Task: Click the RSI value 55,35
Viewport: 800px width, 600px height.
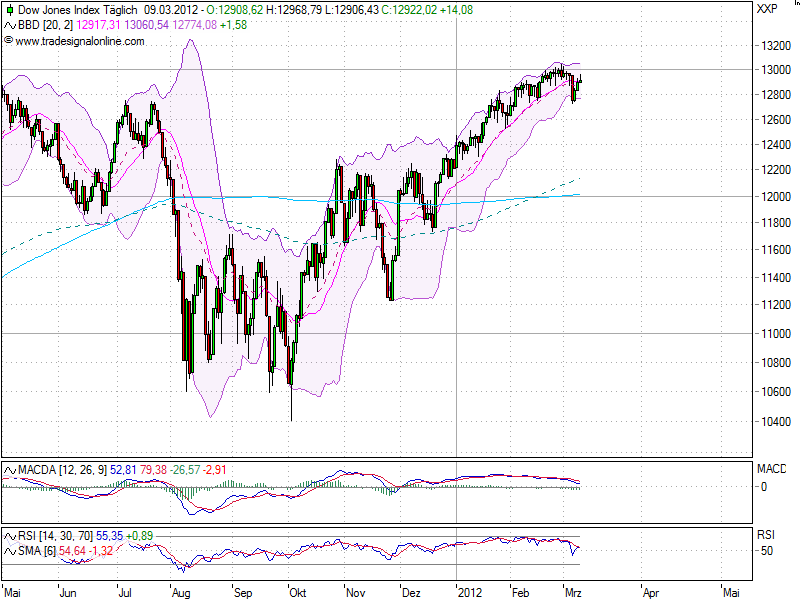Action: [110, 536]
